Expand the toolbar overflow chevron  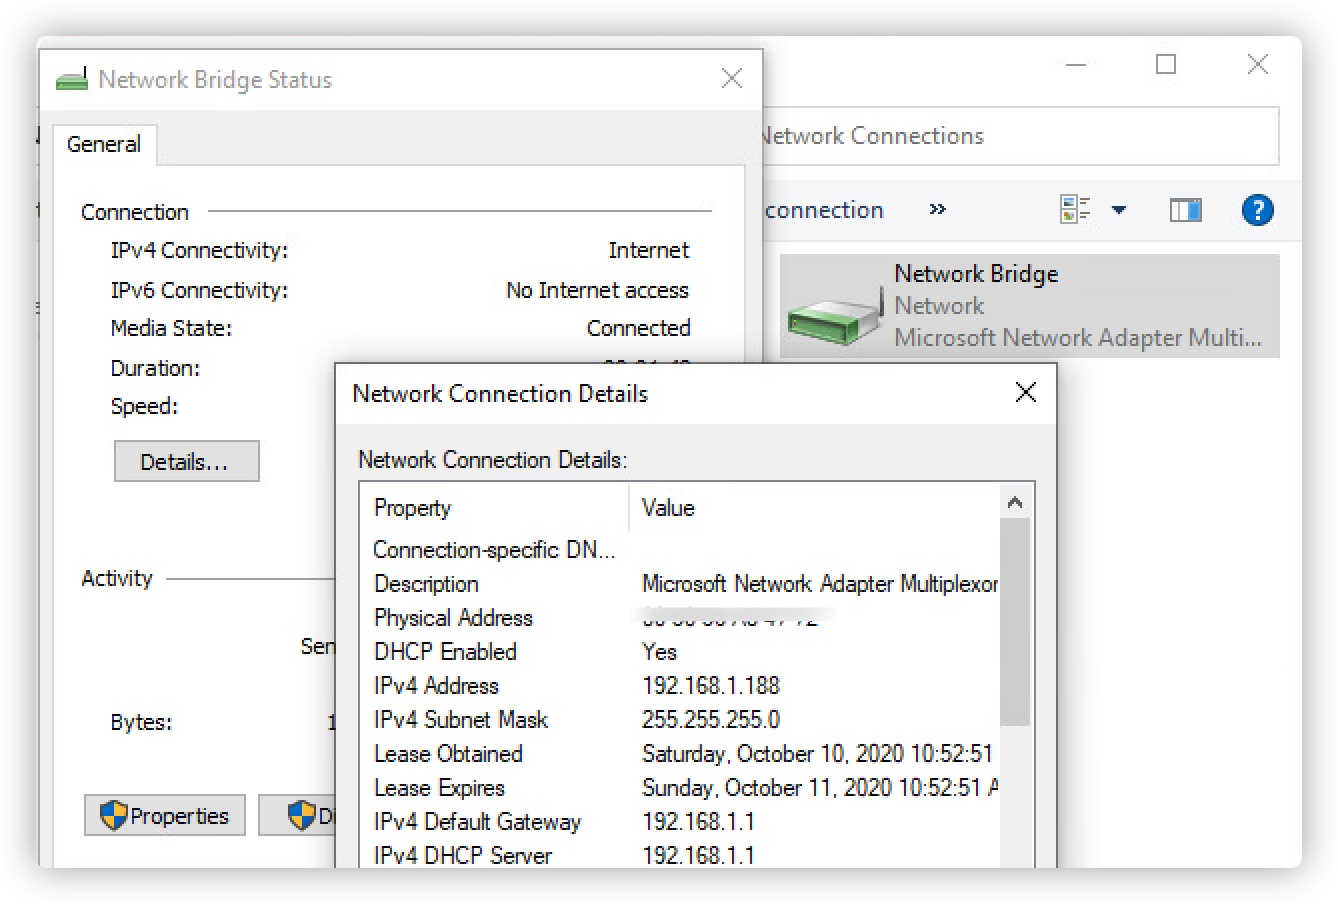pos(937,210)
